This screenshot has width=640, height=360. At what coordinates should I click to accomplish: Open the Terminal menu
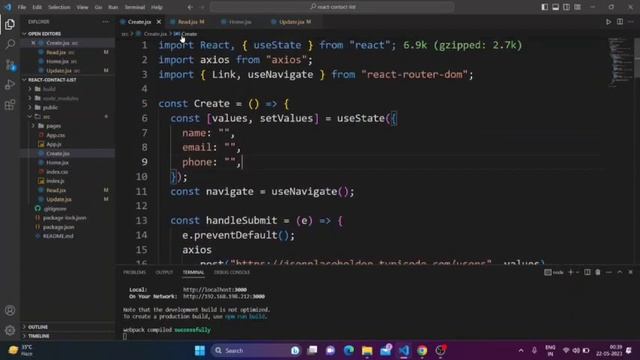coord(135,7)
